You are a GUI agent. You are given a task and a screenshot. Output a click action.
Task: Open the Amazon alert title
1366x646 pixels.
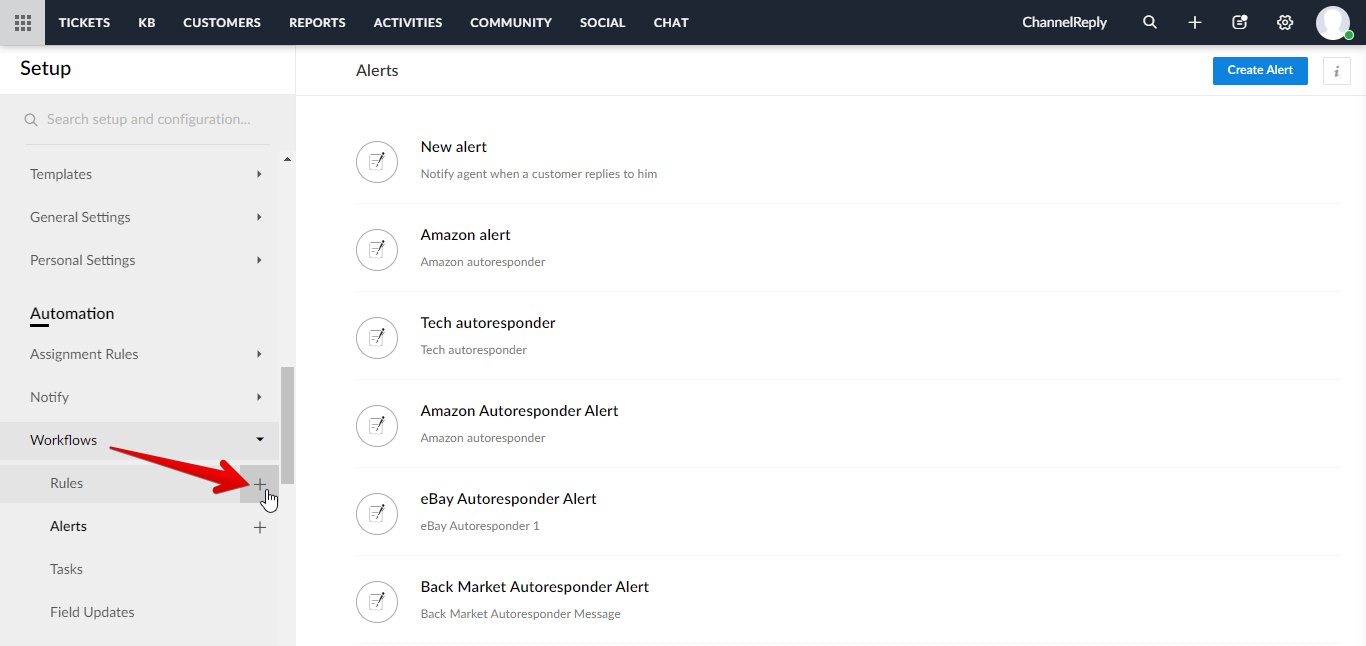pyautogui.click(x=466, y=235)
